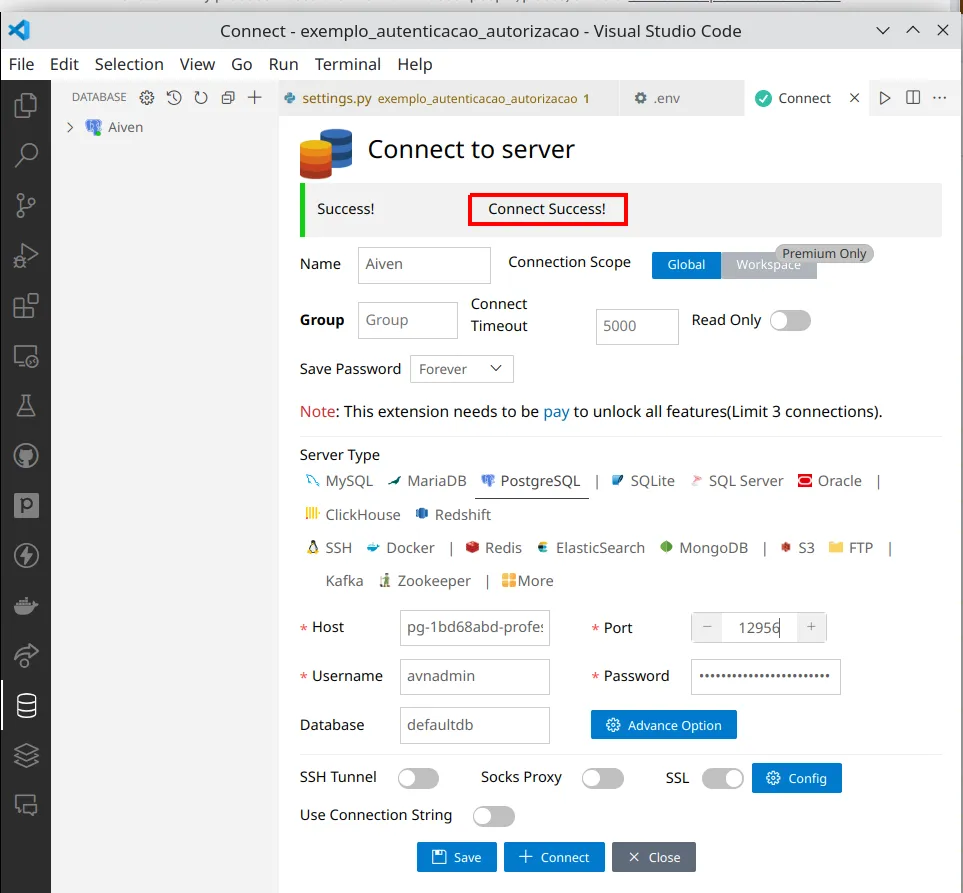Select MongoDB server type
This screenshot has height=893, width=963.
click(x=704, y=548)
